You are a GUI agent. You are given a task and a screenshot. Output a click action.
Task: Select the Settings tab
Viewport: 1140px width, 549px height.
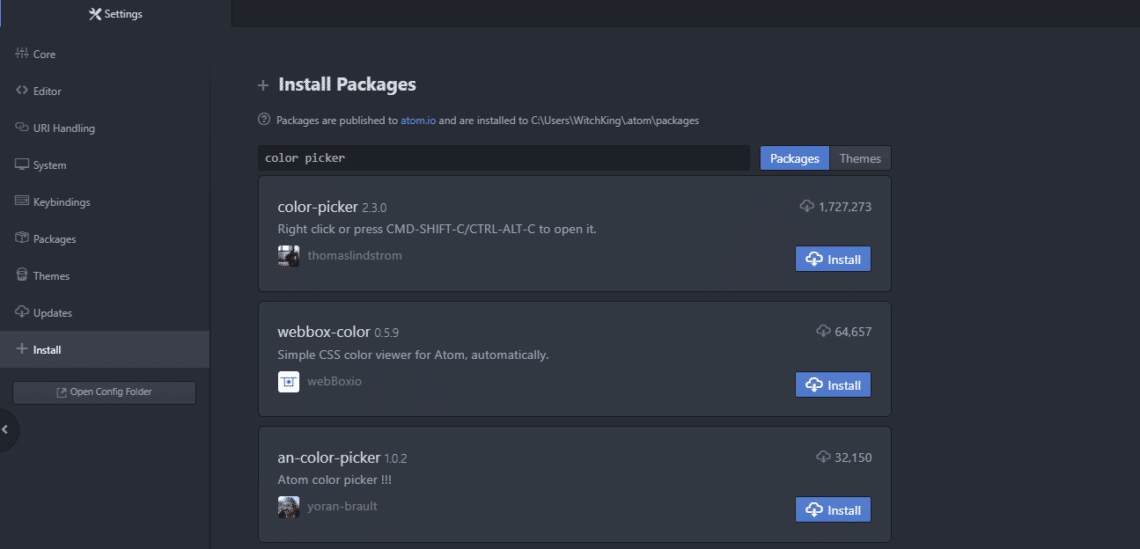click(x=116, y=14)
